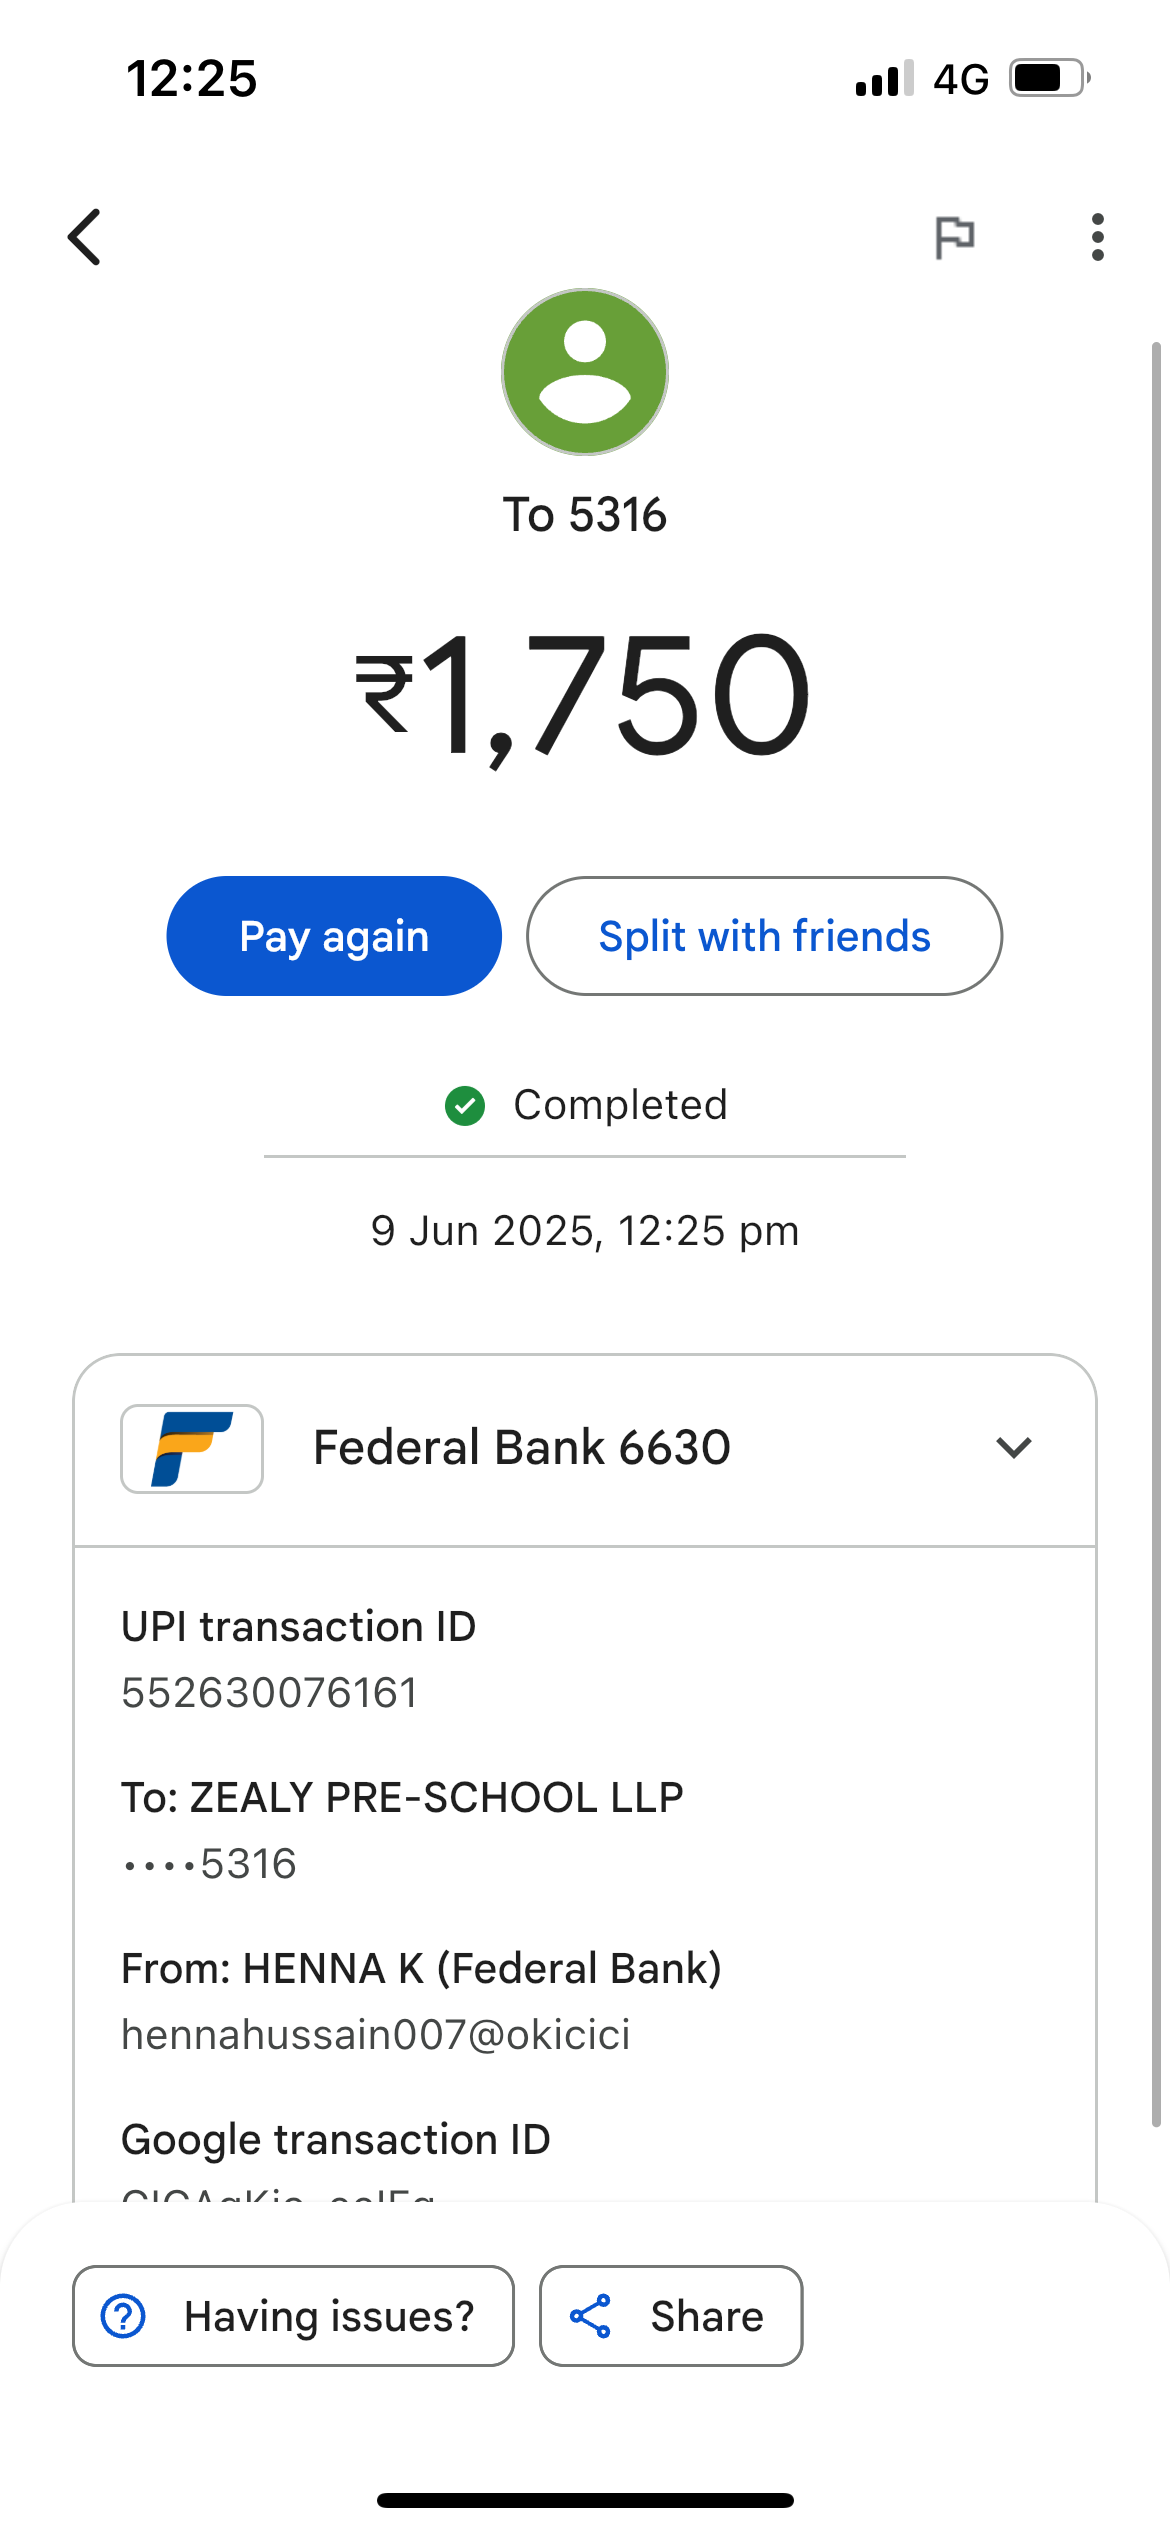Tap the flag report icon
The width and height of the screenshot is (1170, 2532).
tap(954, 237)
